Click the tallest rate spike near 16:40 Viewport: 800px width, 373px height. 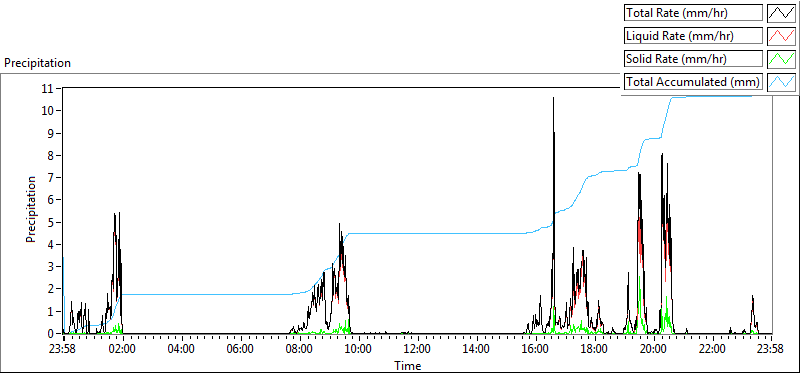[x=554, y=98]
